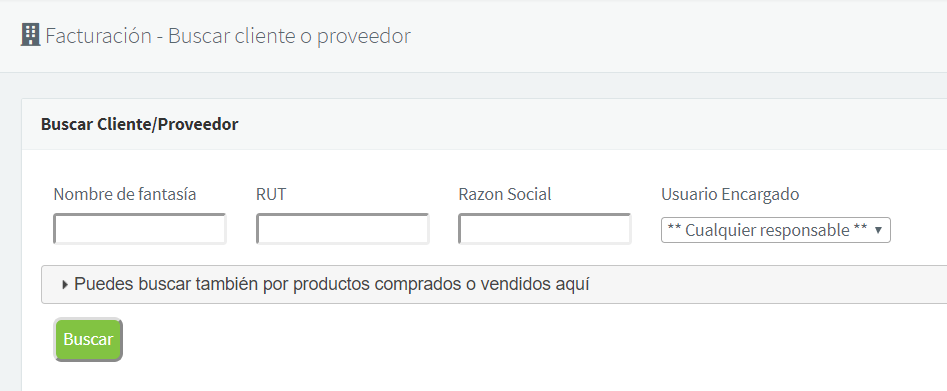947x391 pixels.
Task: Click the Razon Social label
Action: coord(505,195)
